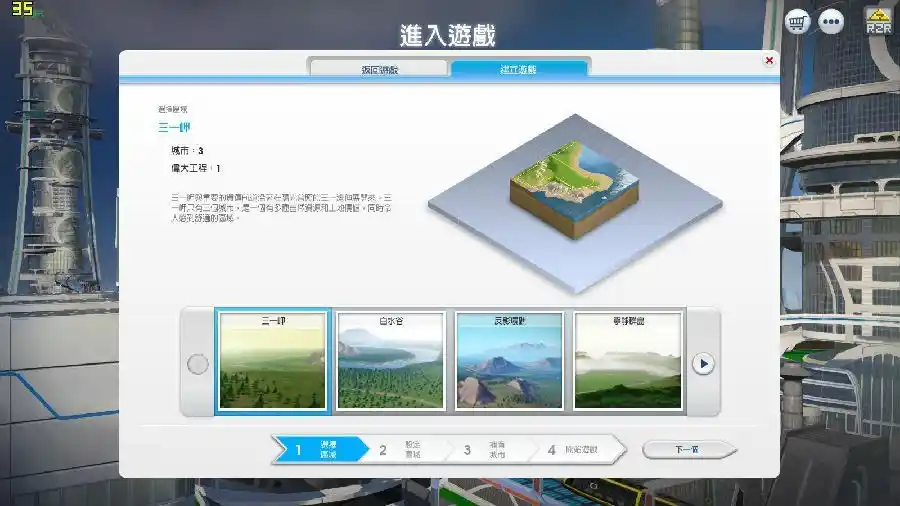
Task: Click the R2R icon in top-right corner
Action: tap(879, 21)
